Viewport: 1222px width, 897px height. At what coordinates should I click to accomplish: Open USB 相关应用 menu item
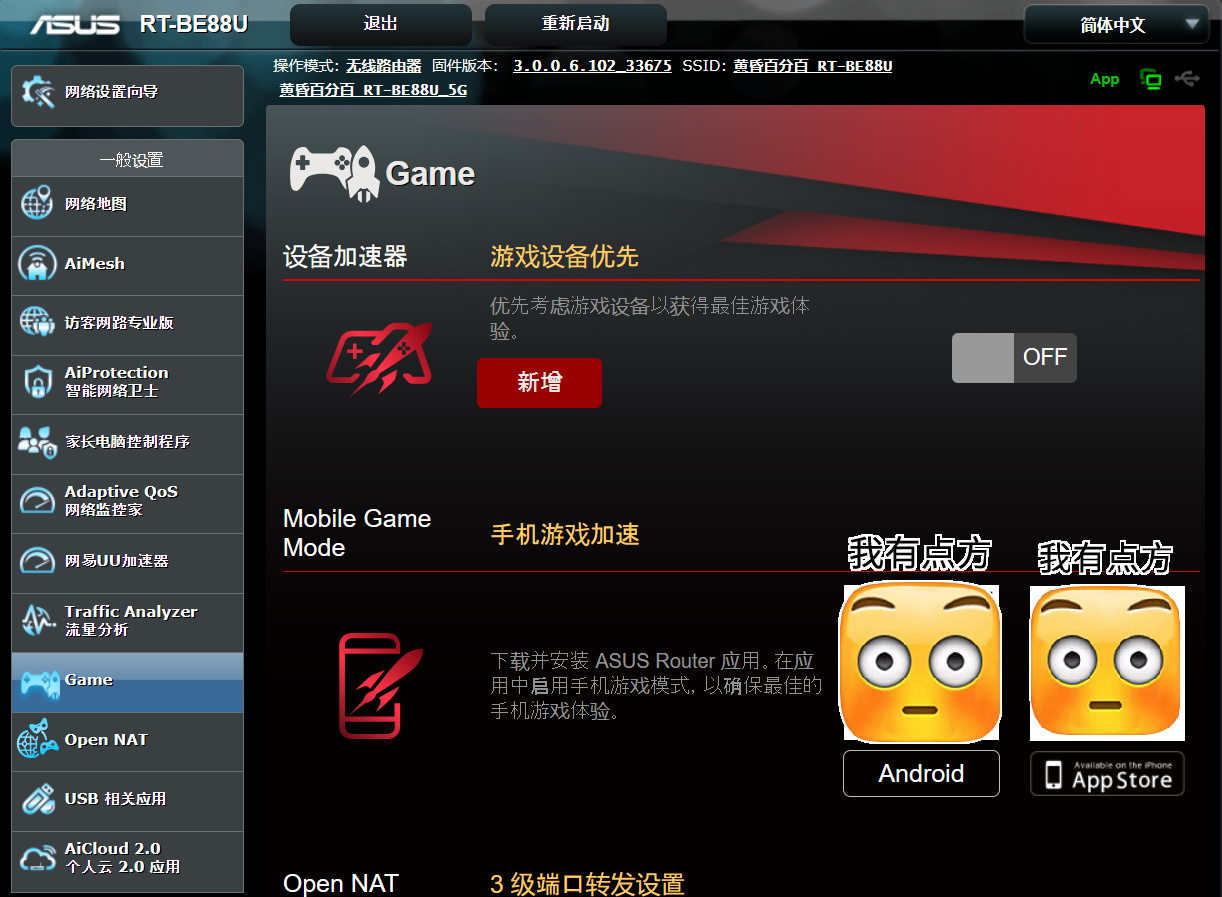[x=127, y=799]
